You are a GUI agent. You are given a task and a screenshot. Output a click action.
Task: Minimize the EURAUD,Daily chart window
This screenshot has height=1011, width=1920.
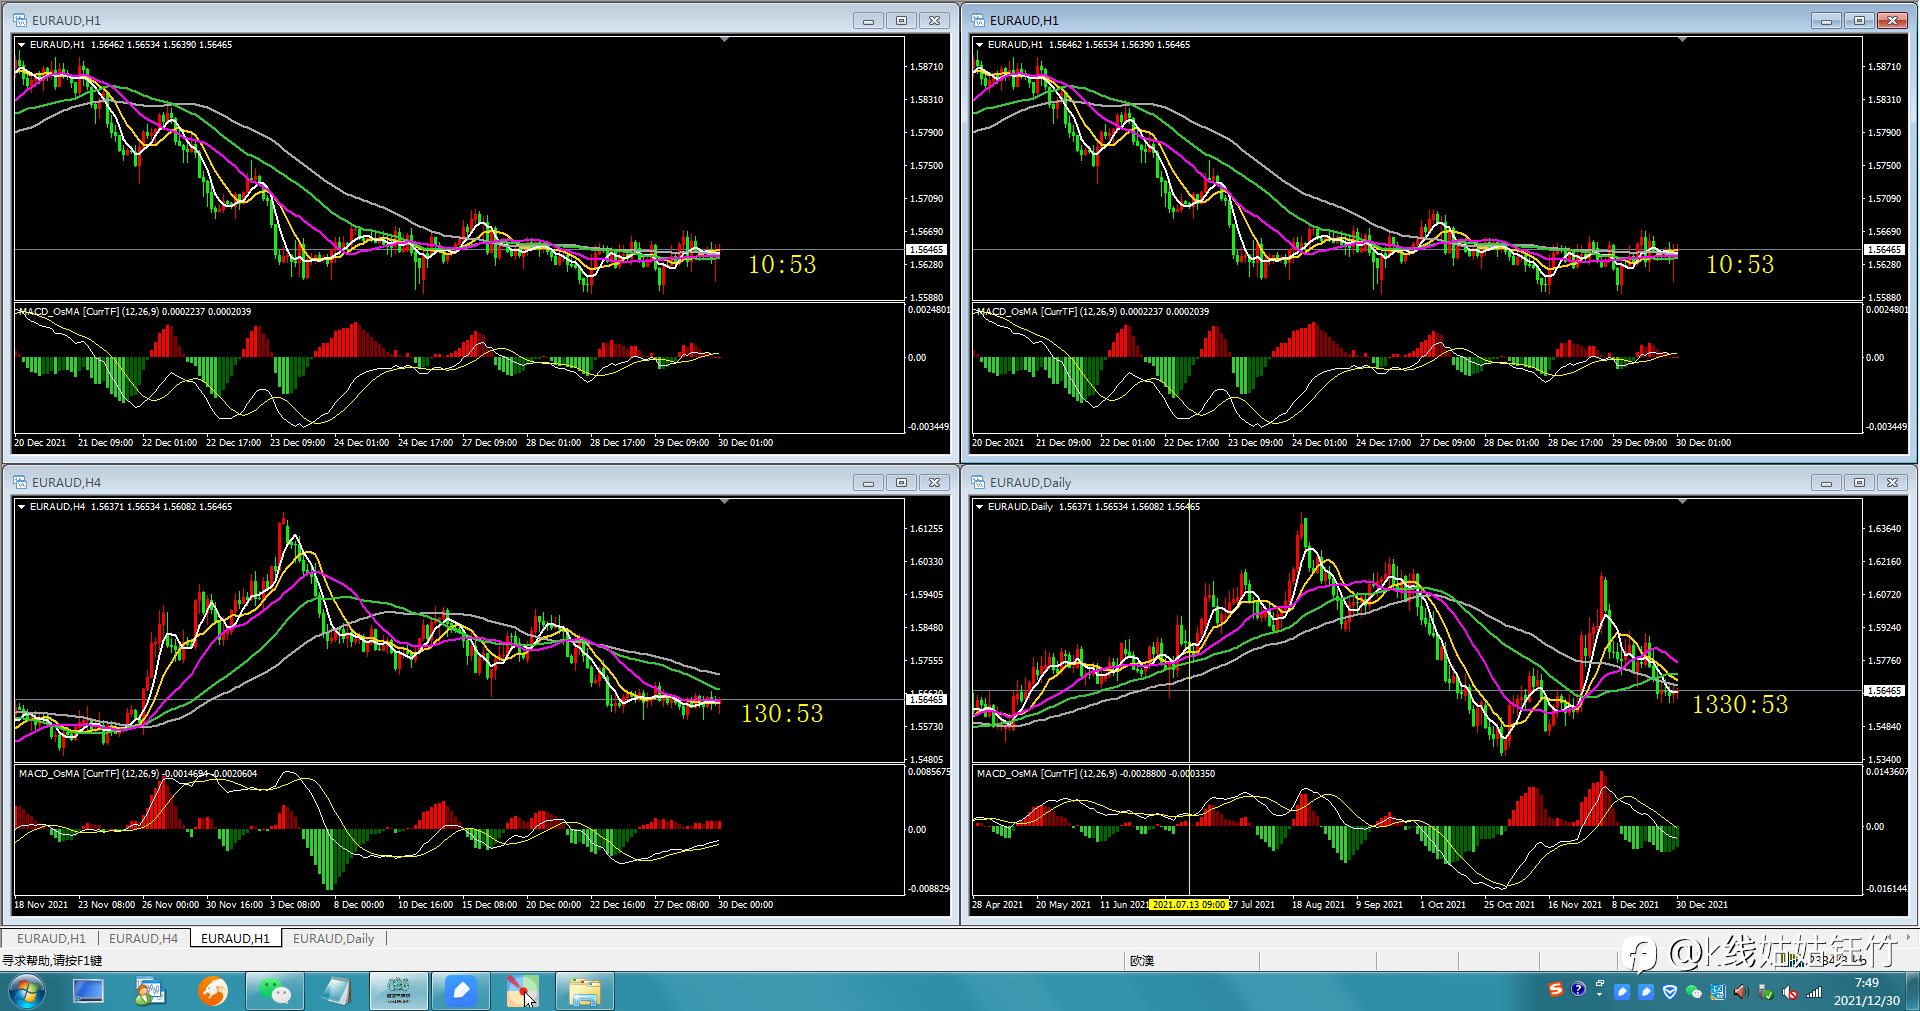click(x=1826, y=482)
